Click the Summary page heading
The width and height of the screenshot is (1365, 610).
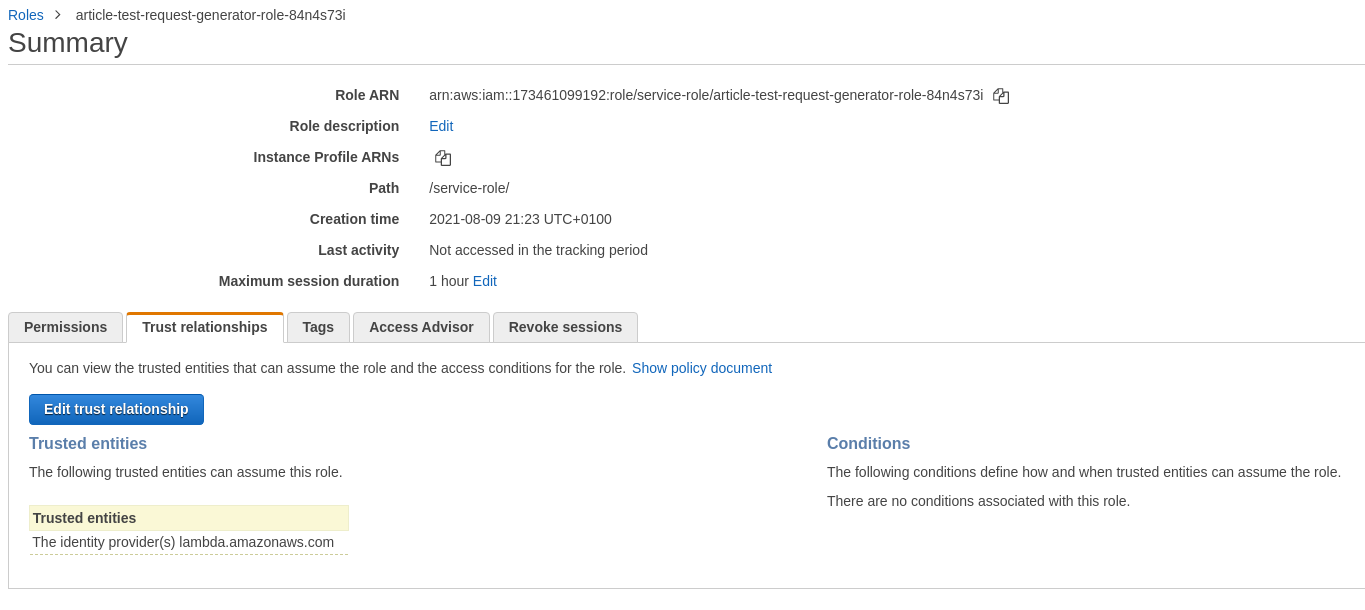68,43
